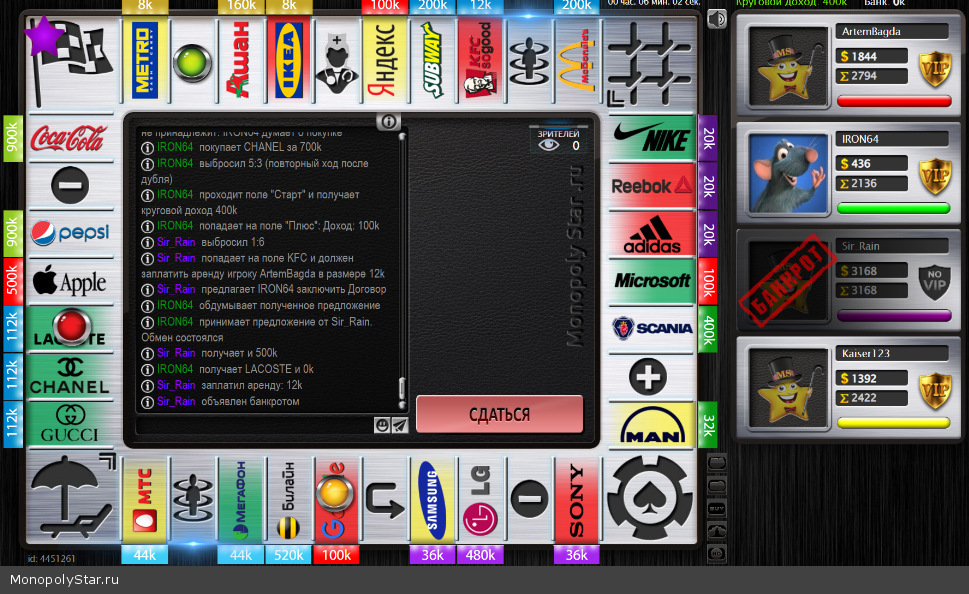This screenshot has width=969, height=594.
Task: Click the turn-arrow cell beside SAMSUNG
Action: click(x=385, y=501)
